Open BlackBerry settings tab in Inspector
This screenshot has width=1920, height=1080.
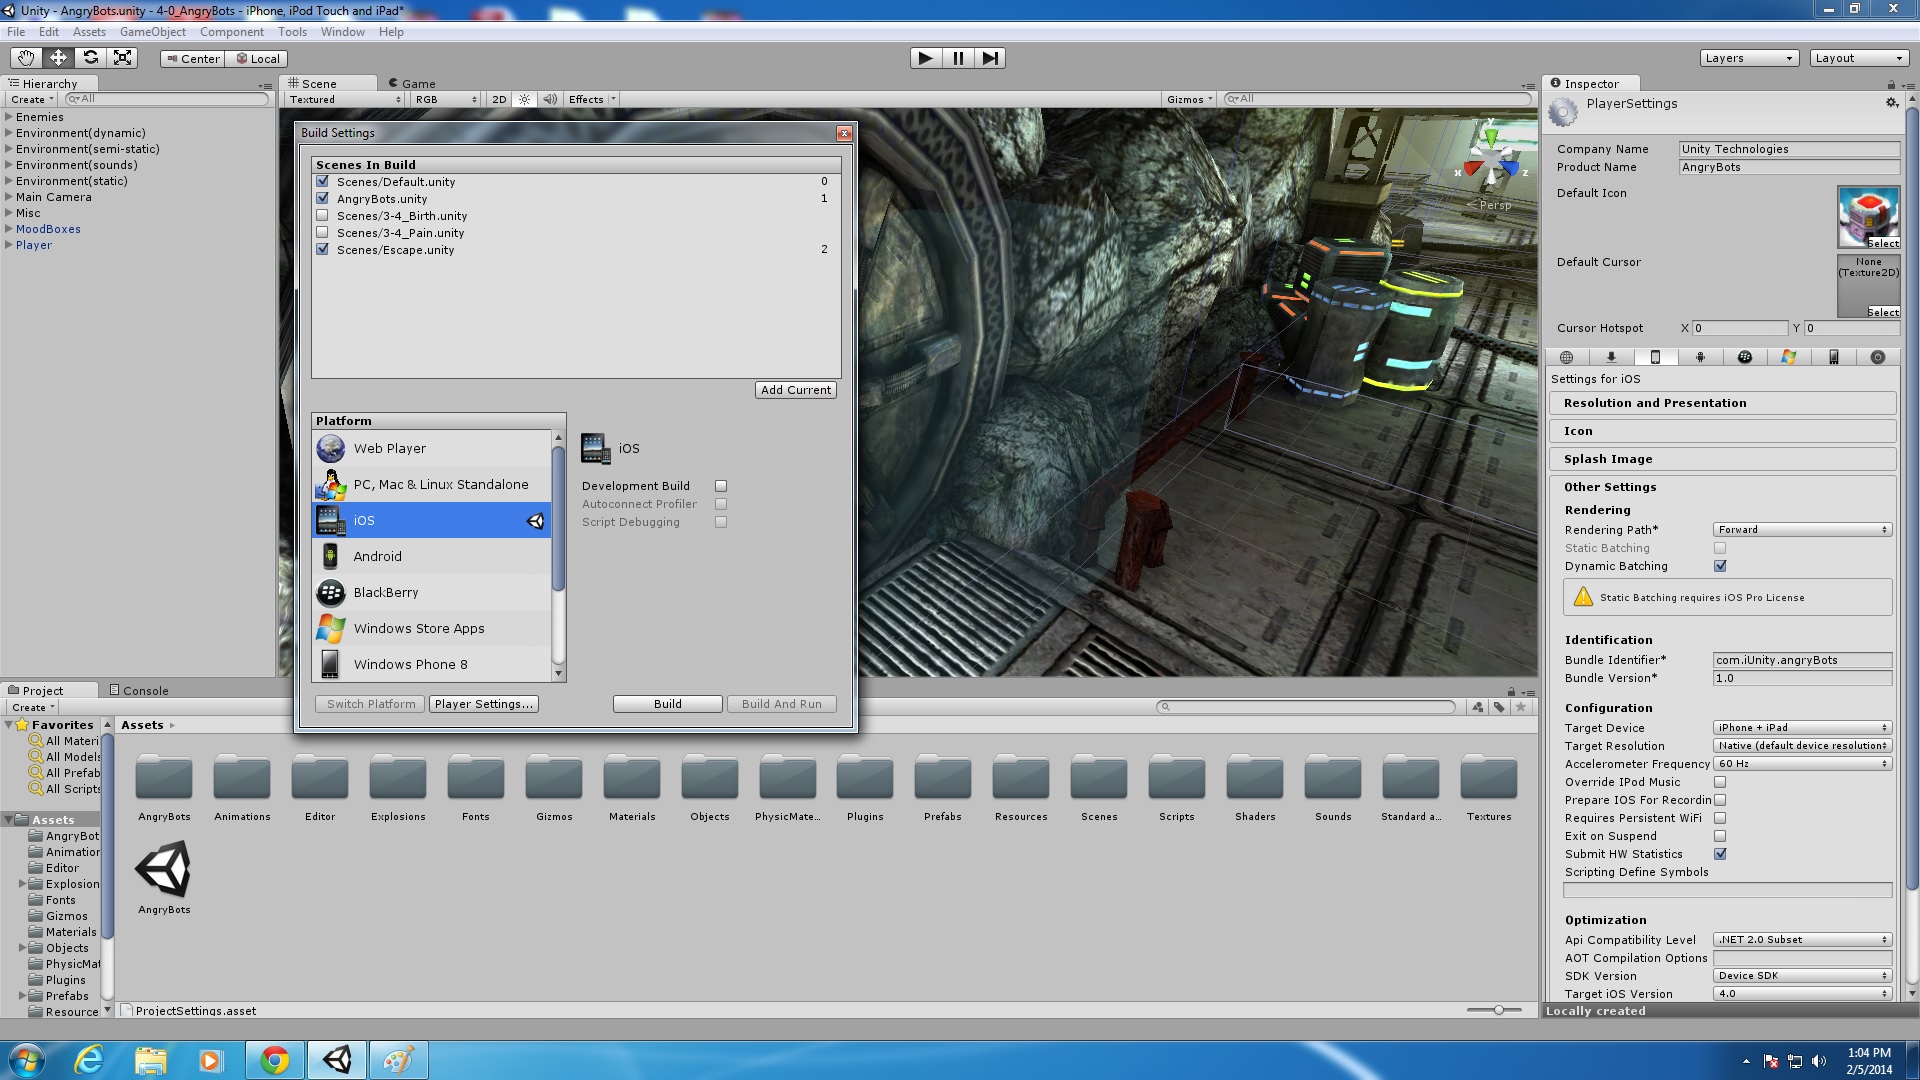(1745, 357)
